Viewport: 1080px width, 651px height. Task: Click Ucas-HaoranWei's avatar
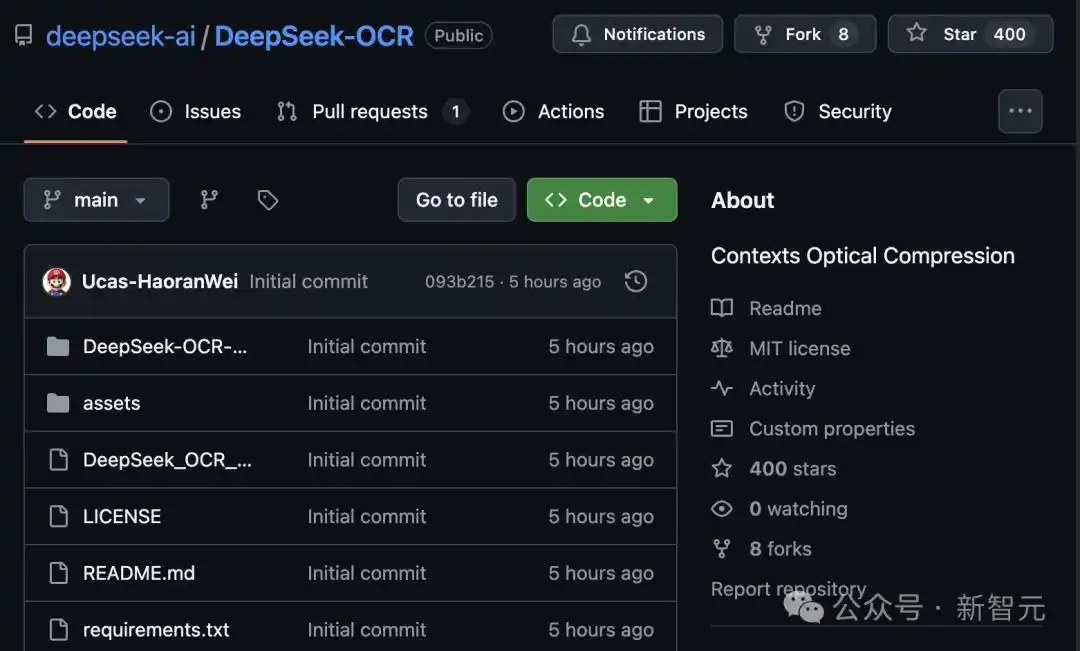click(57, 281)
